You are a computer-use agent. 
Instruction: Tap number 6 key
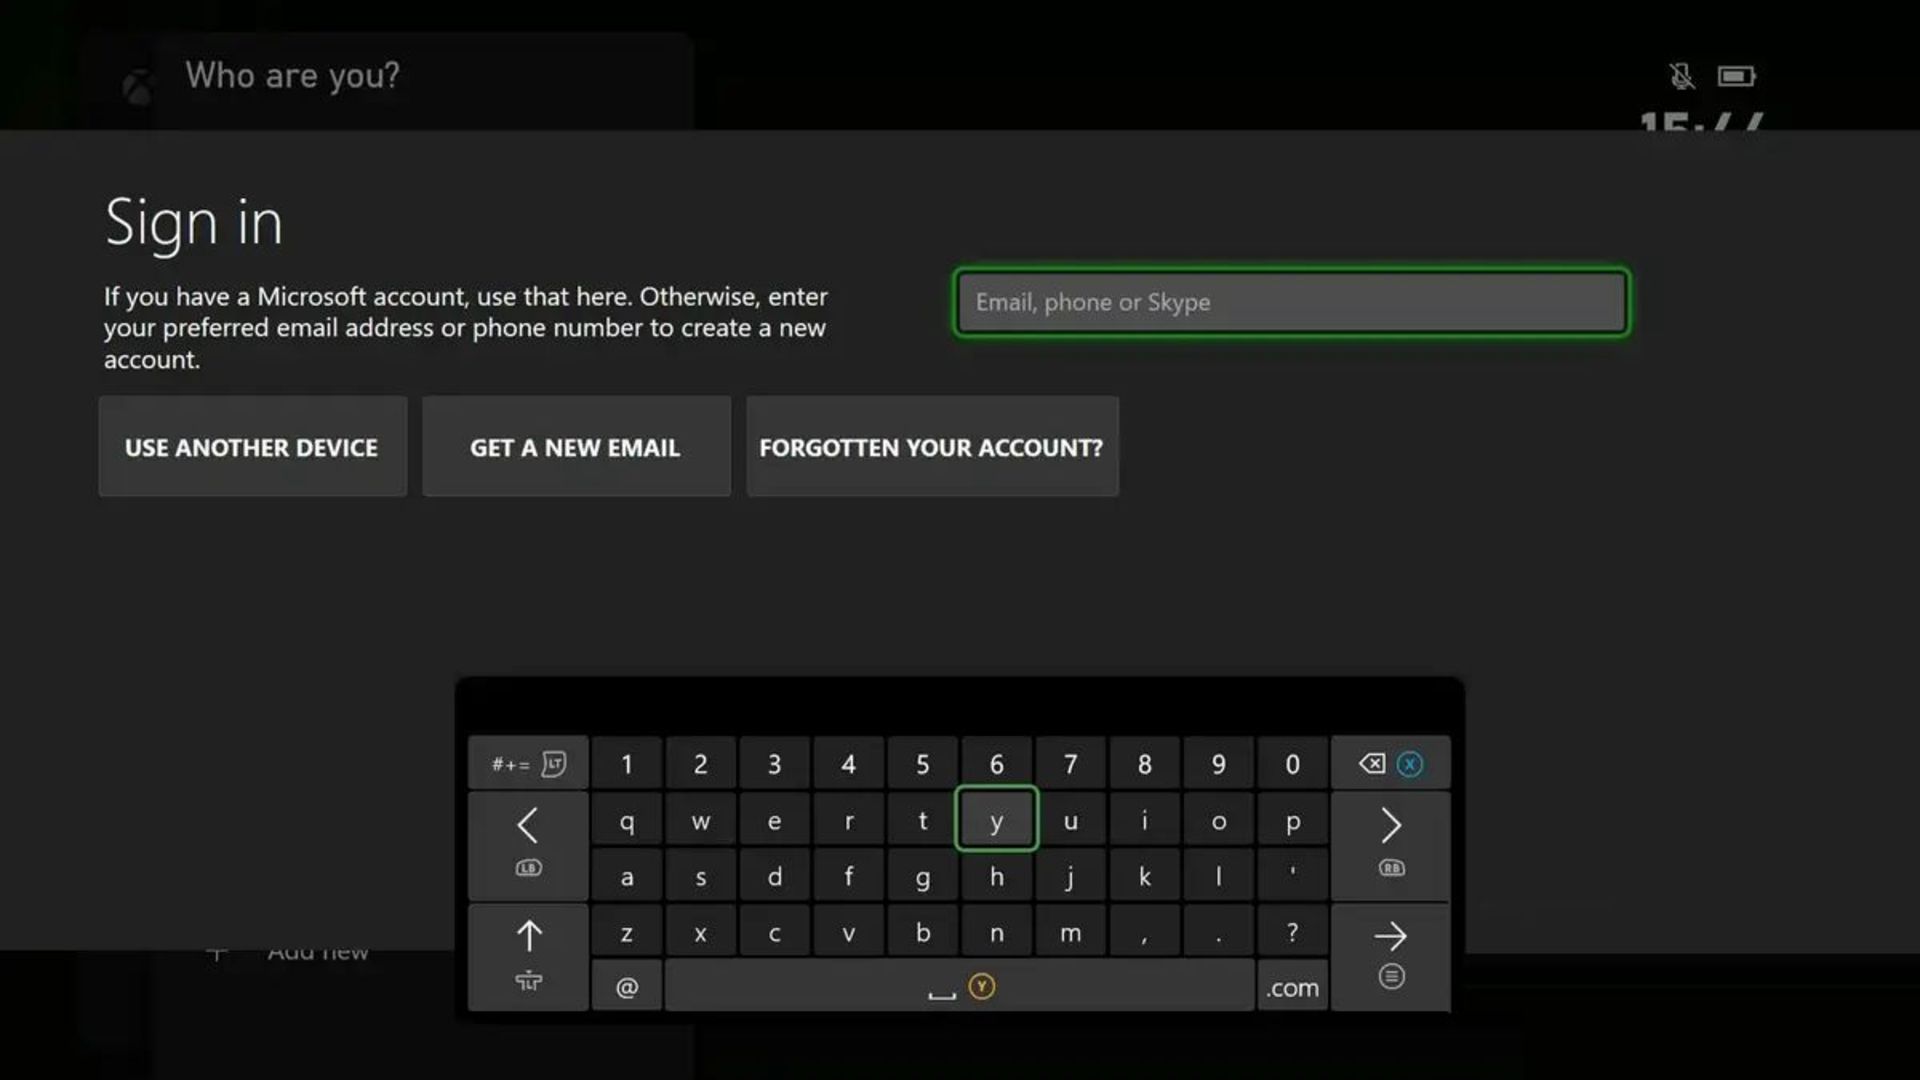coord(997,764)
